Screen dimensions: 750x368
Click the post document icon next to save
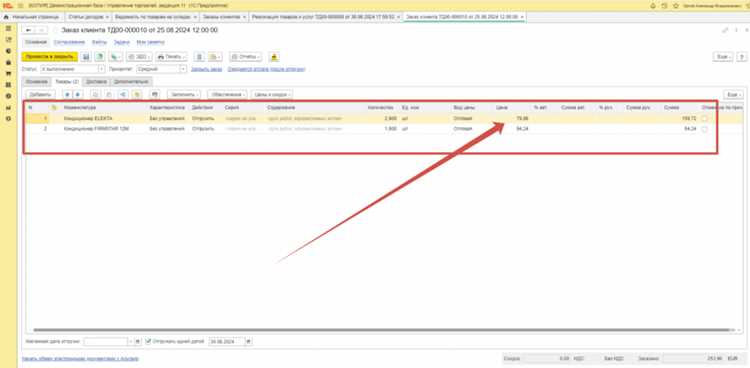[x=99, y=57]
